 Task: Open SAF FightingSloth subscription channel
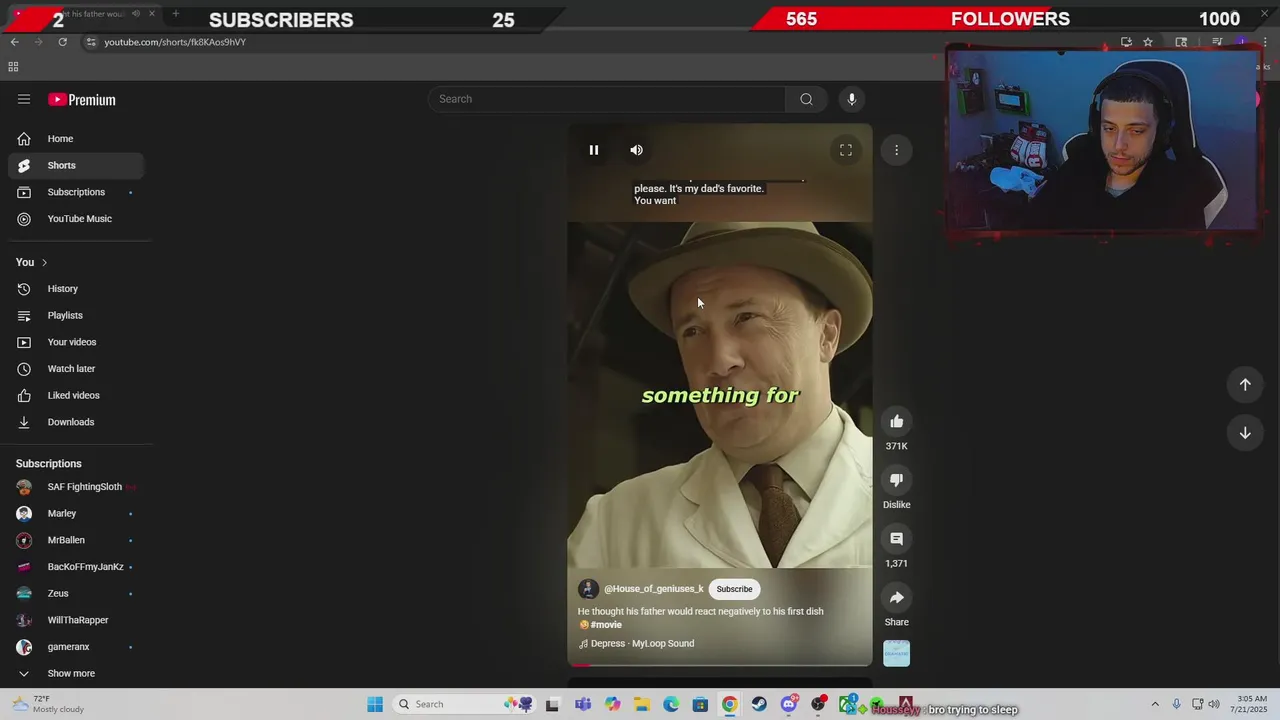[76, 487]
